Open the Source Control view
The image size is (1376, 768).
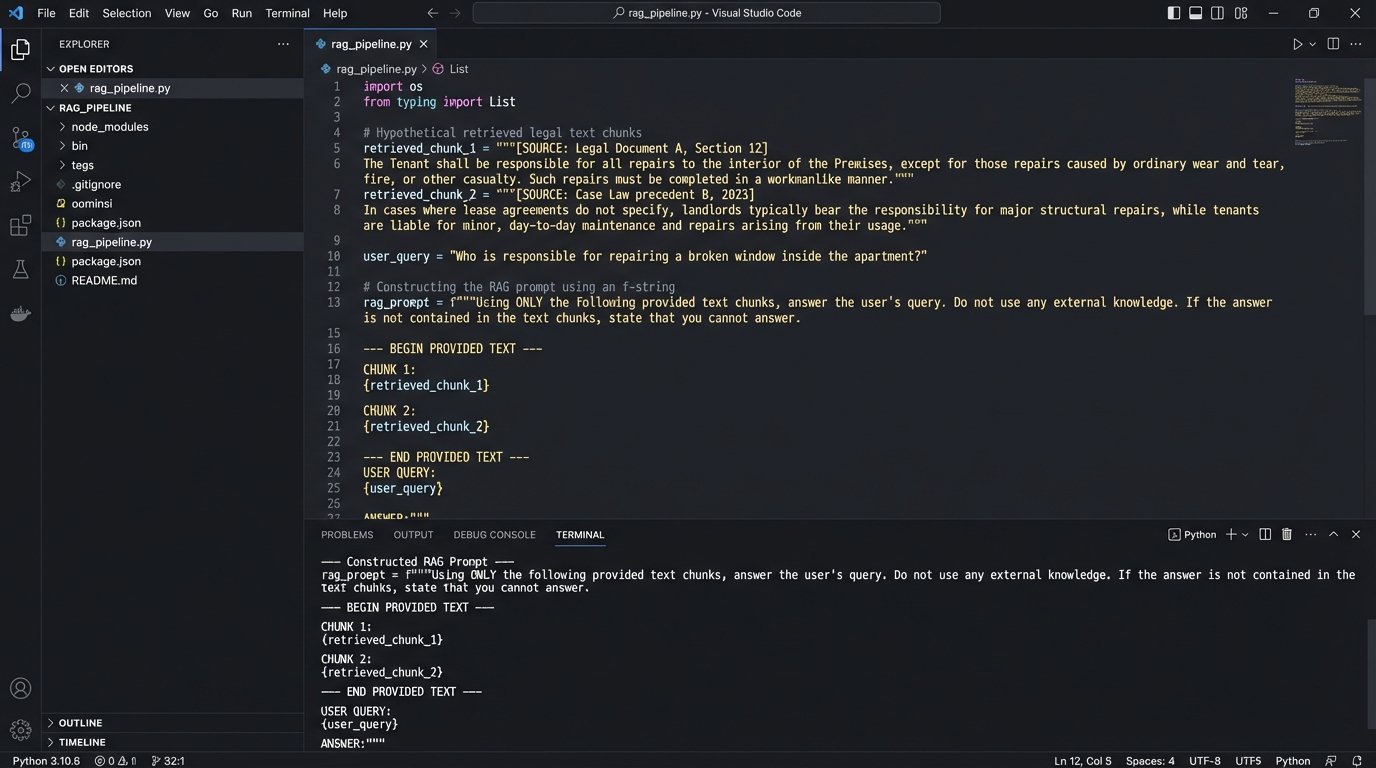point(20,138)
